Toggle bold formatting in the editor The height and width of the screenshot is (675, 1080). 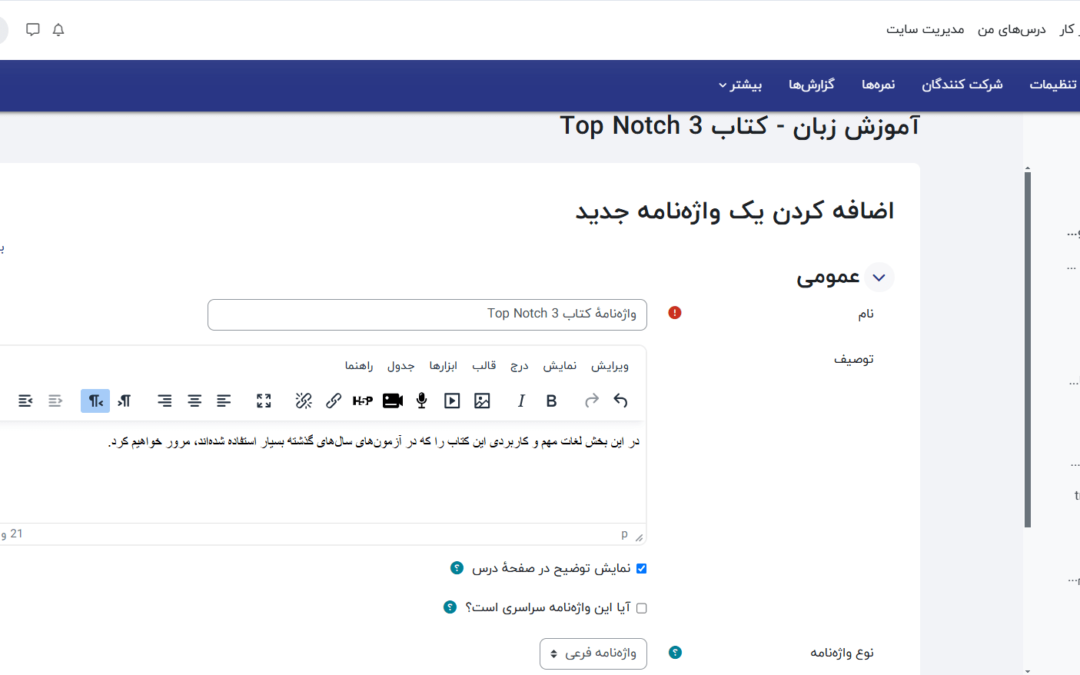[x=551, y=401]
